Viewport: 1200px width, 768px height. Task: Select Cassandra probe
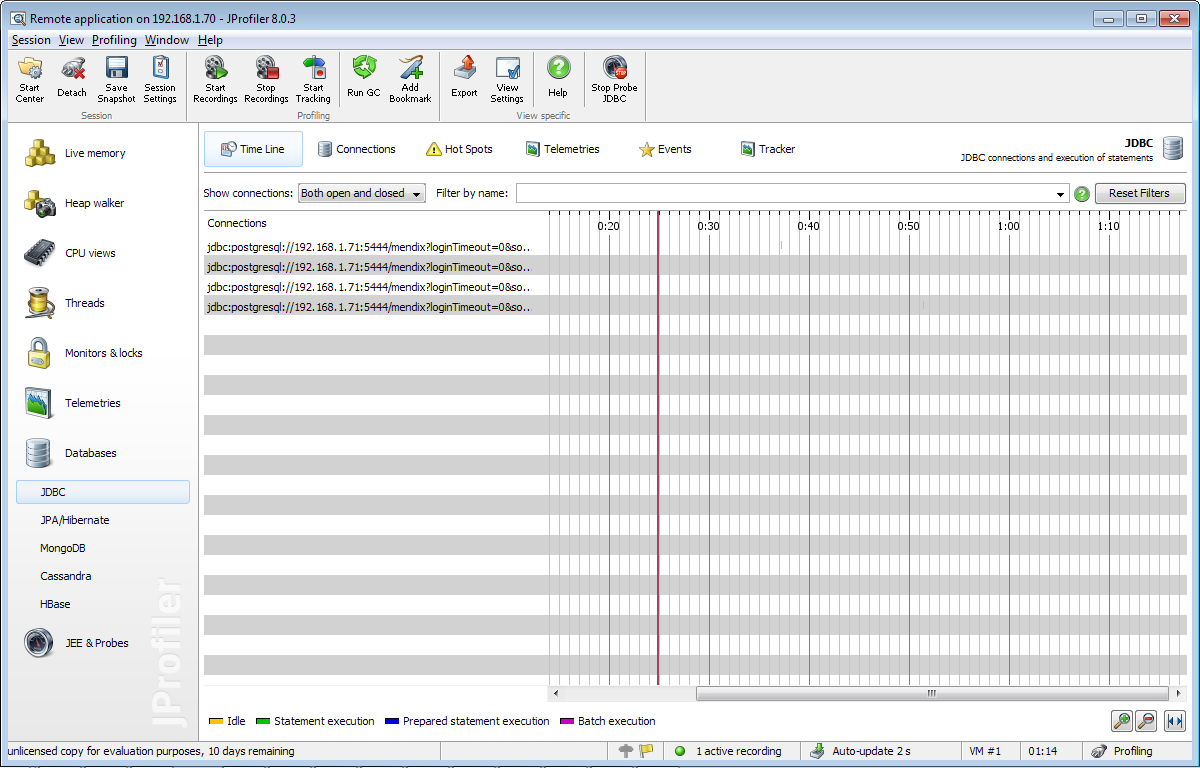[x=66, y=576]
